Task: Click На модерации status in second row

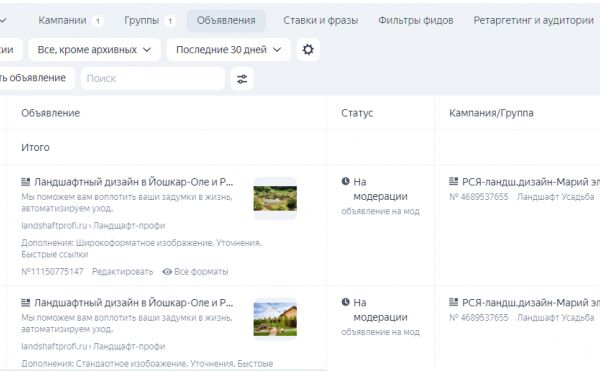Action: click(x=380, y=310)
